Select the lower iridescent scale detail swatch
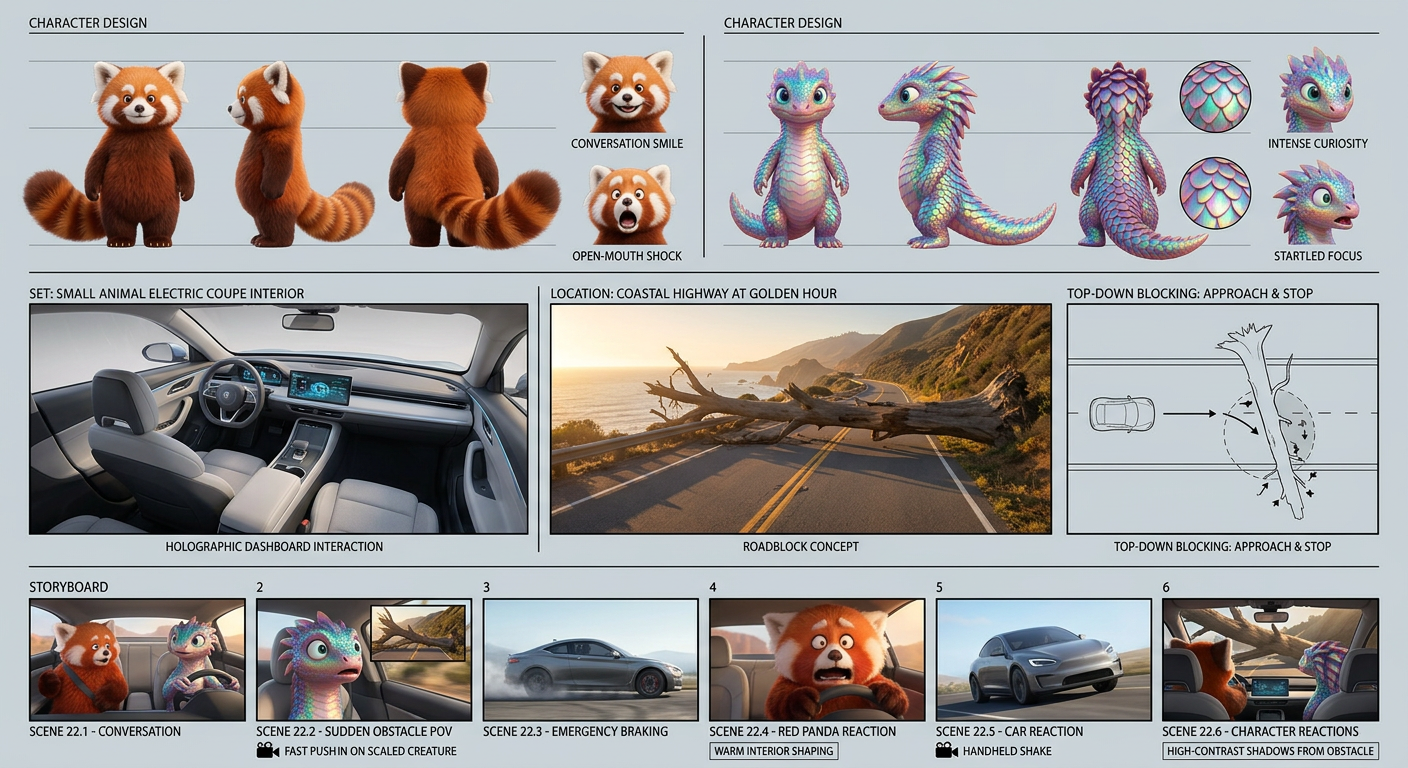 point(1215,193)
